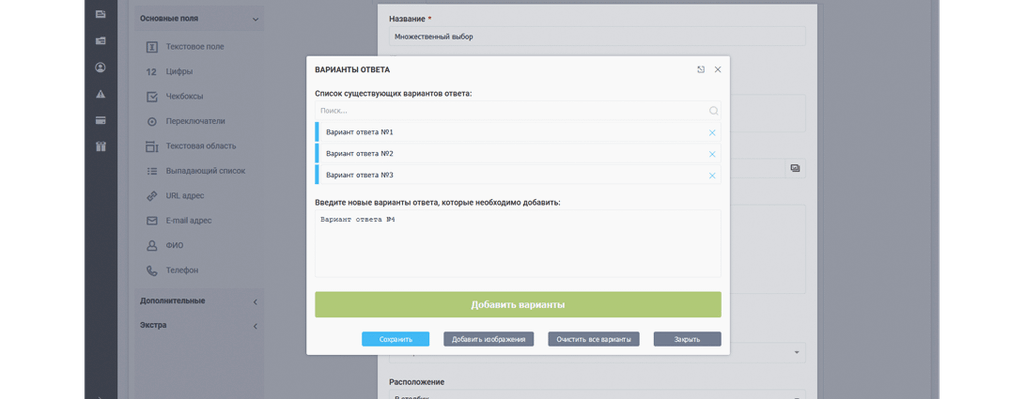Select the Вариант ответа №2 row
The height and width of the screenshot is (399, 1024).
click(518, 154)
